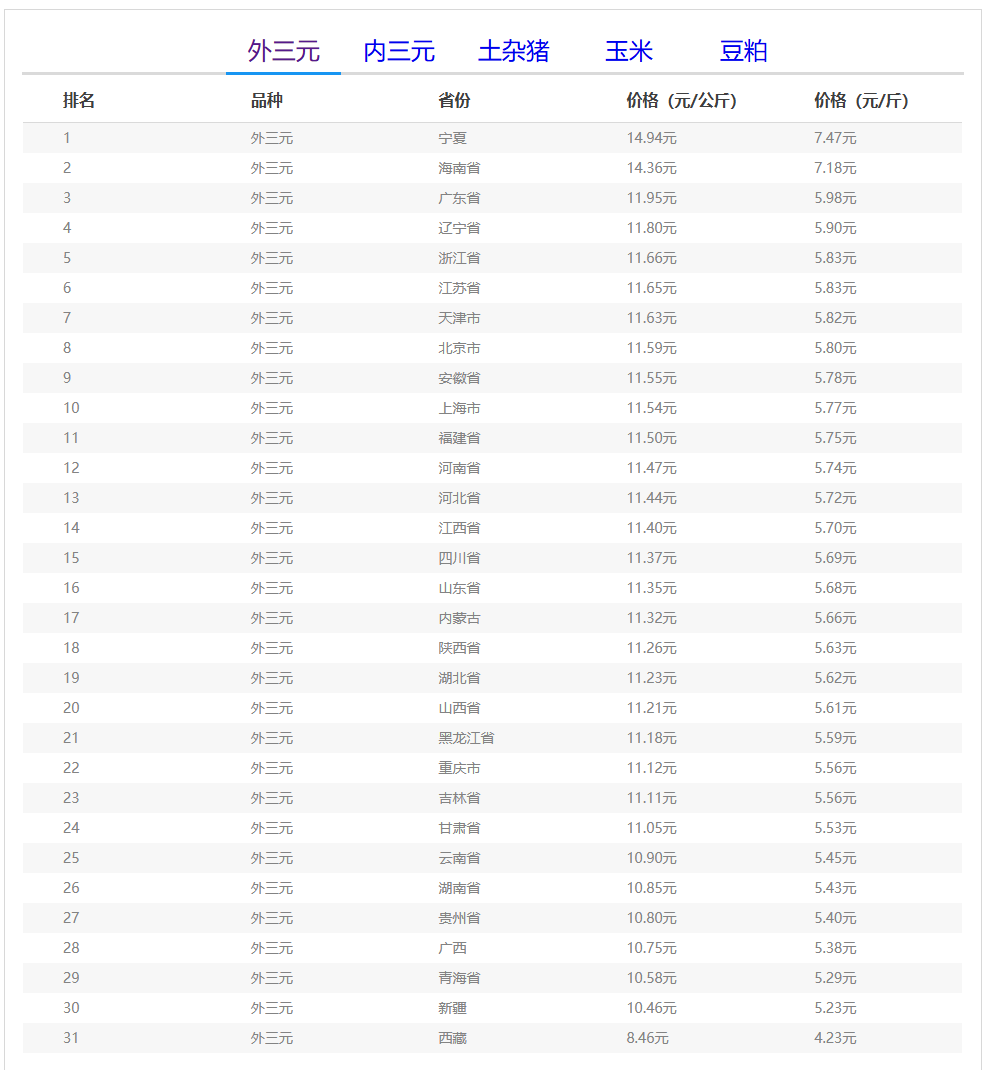The image size is (993, 1070).
Task: Click the 江西省 province cell
Action: click(459, 528)
